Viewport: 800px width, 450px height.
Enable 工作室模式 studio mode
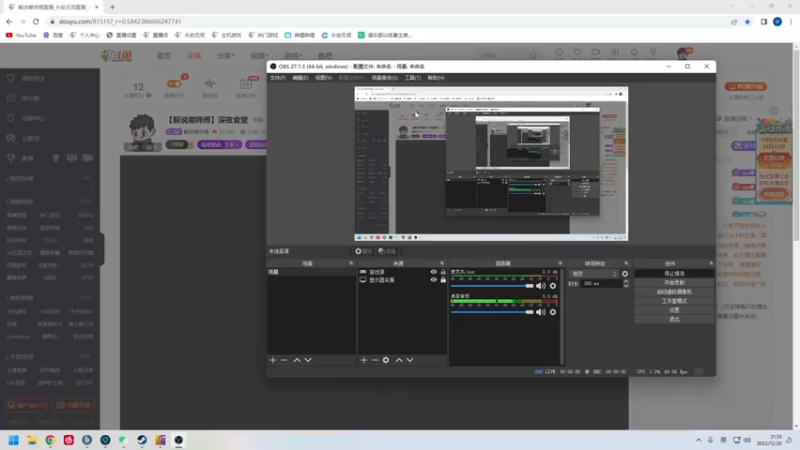click(674, 301)
